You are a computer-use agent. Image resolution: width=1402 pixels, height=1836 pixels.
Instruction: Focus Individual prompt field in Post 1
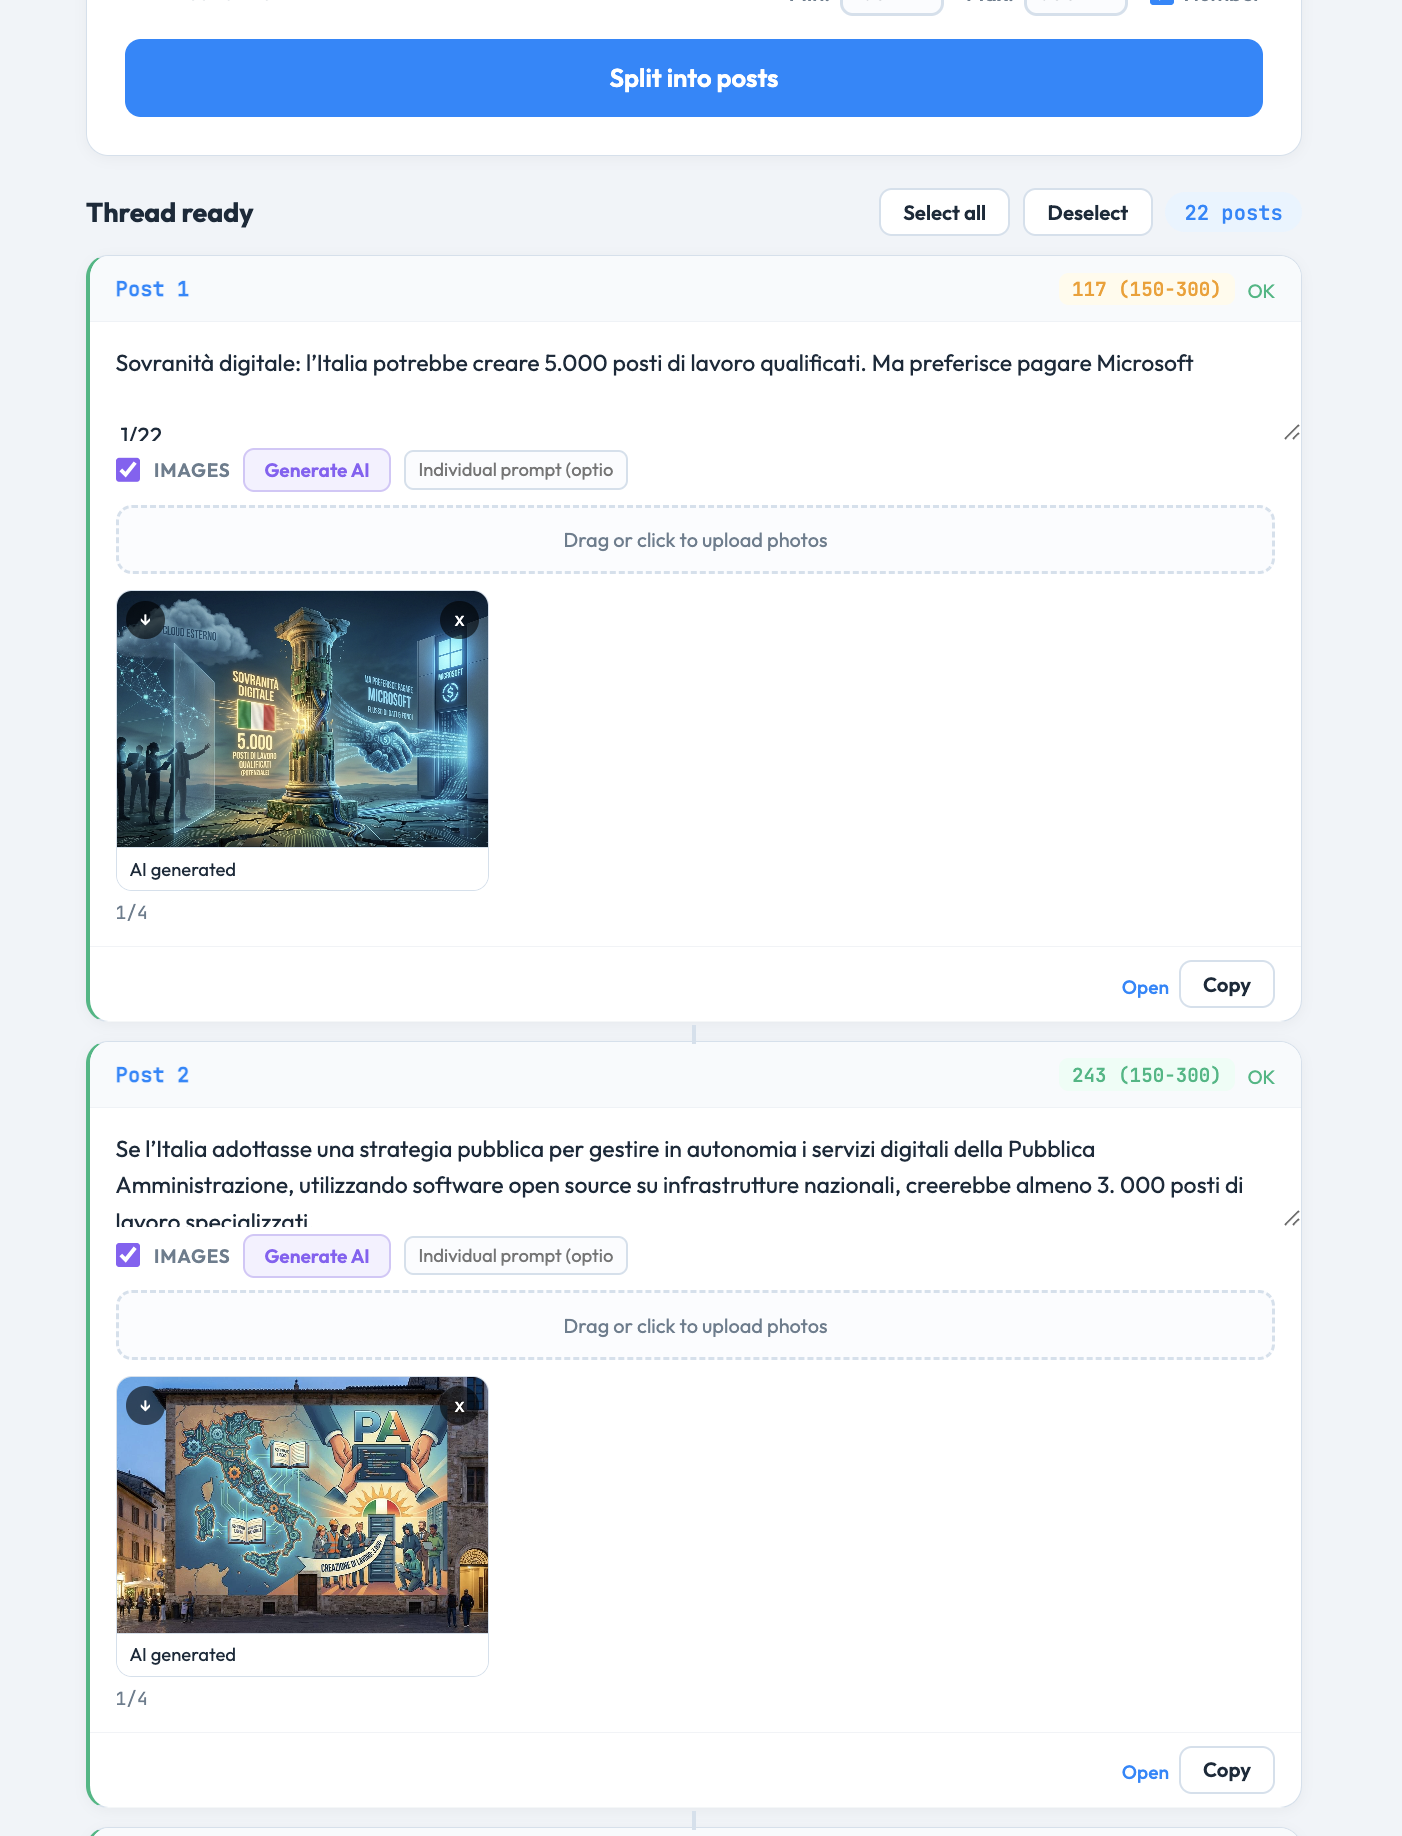515,470
